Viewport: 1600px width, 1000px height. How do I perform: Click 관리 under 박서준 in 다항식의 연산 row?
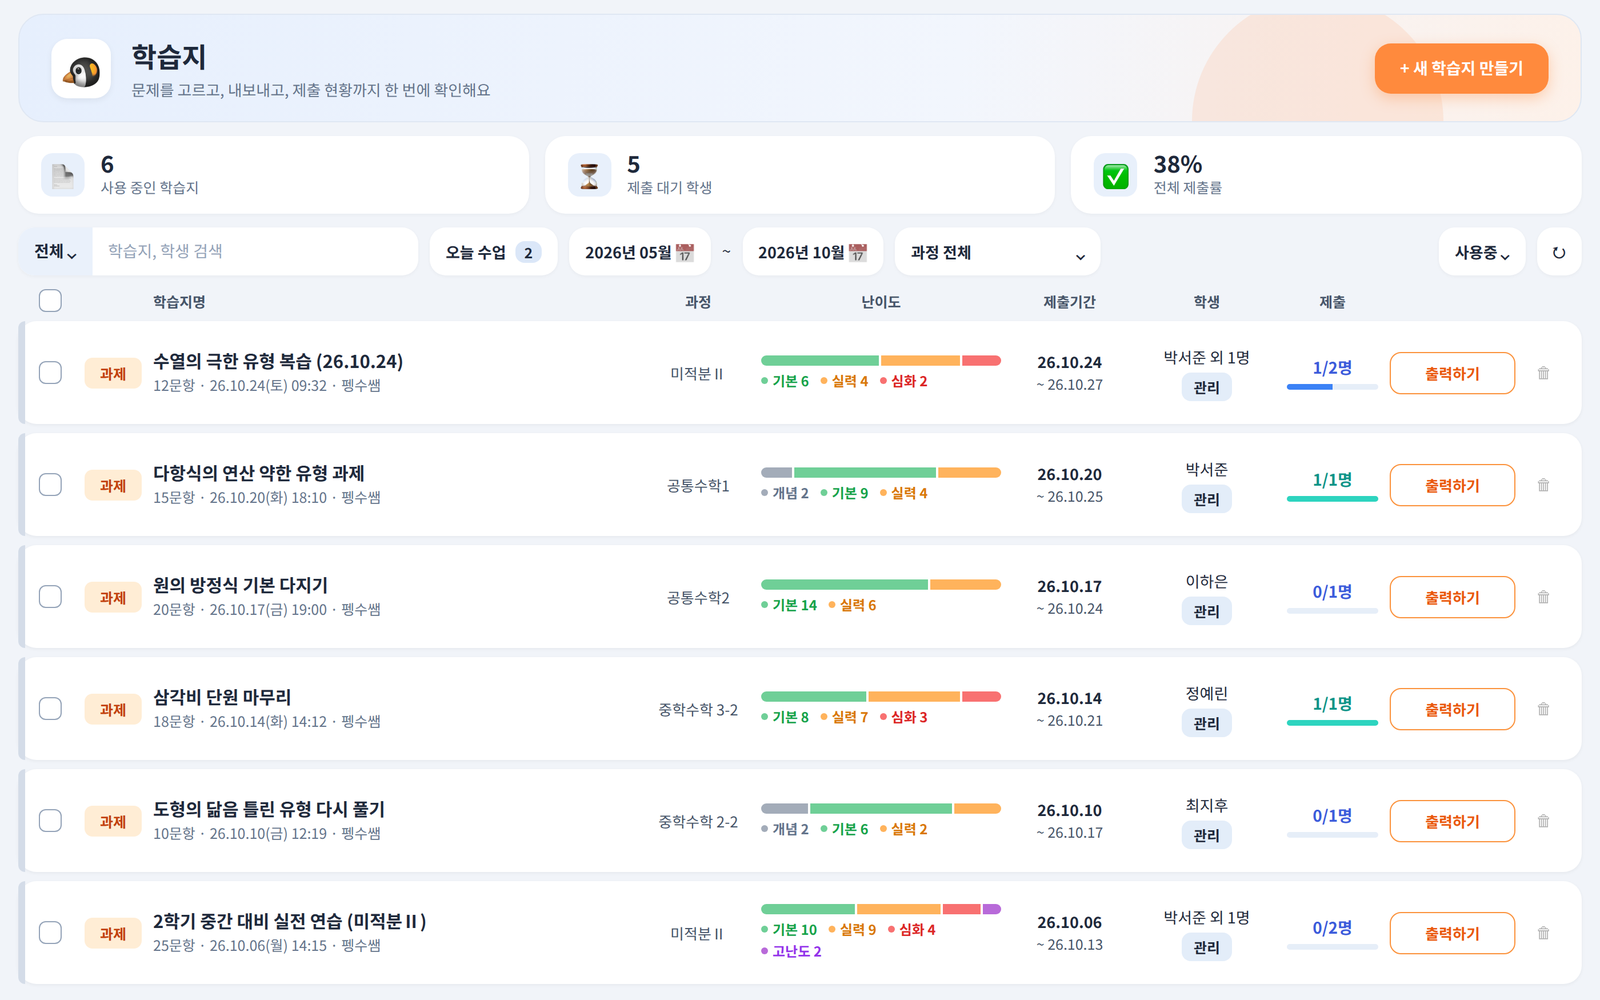tap(1206, 499)
